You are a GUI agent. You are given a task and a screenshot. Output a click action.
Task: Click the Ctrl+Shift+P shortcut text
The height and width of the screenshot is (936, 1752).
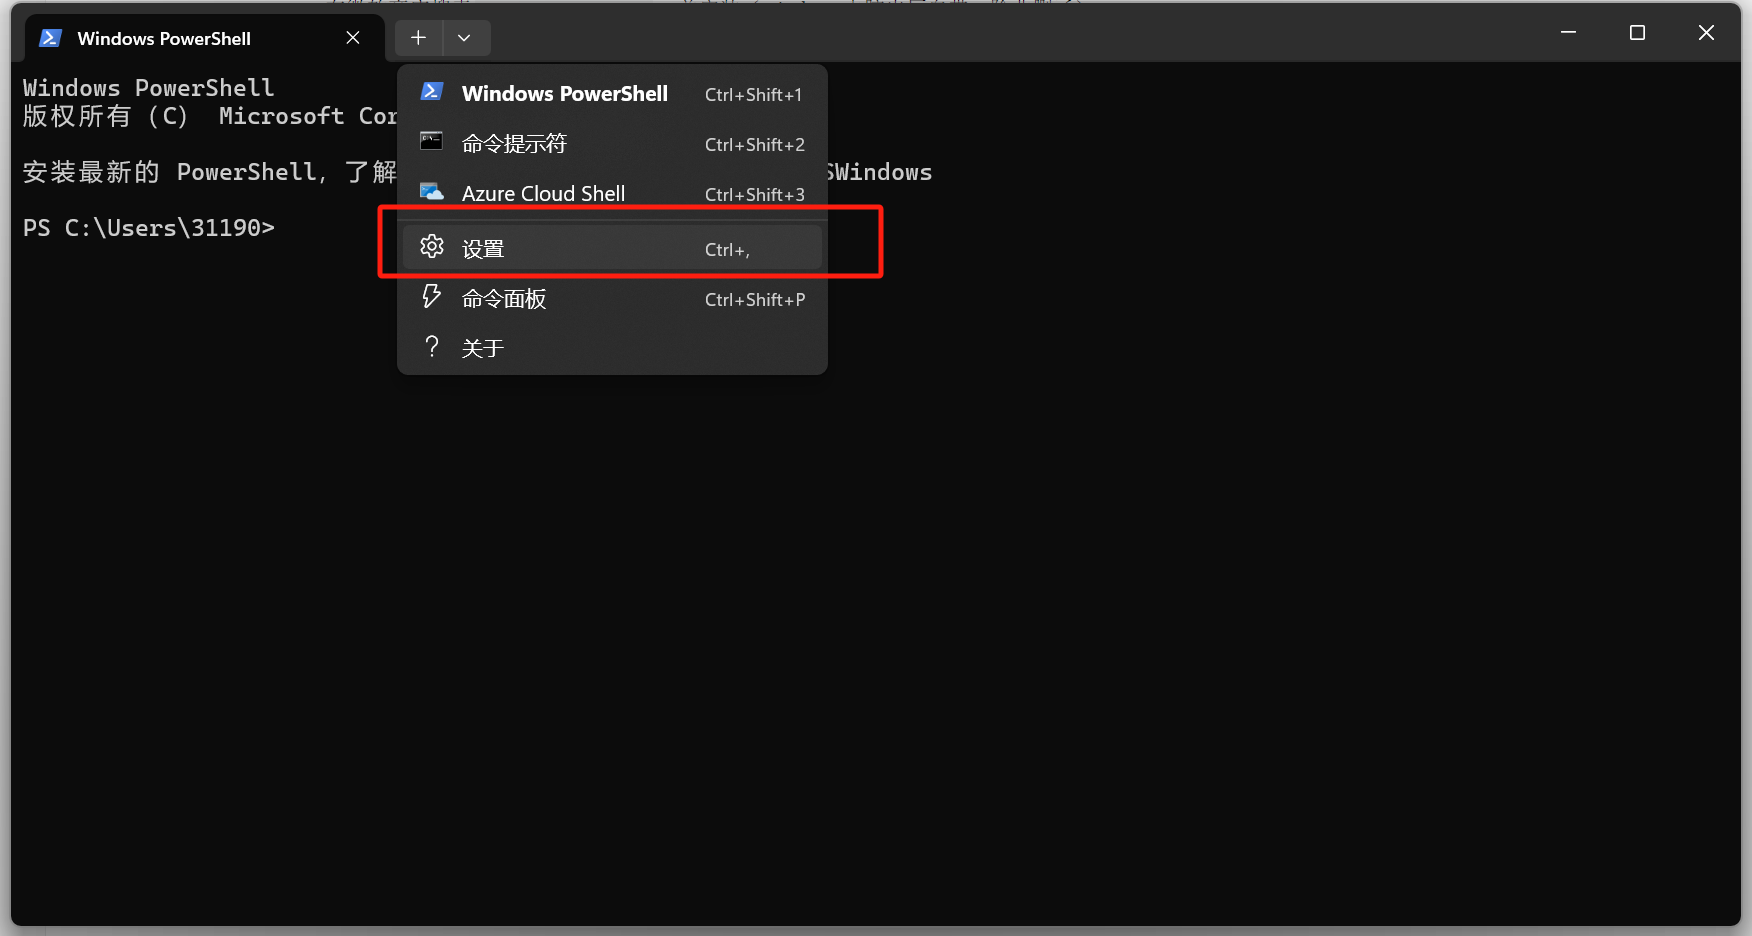(x=754, y=300)
